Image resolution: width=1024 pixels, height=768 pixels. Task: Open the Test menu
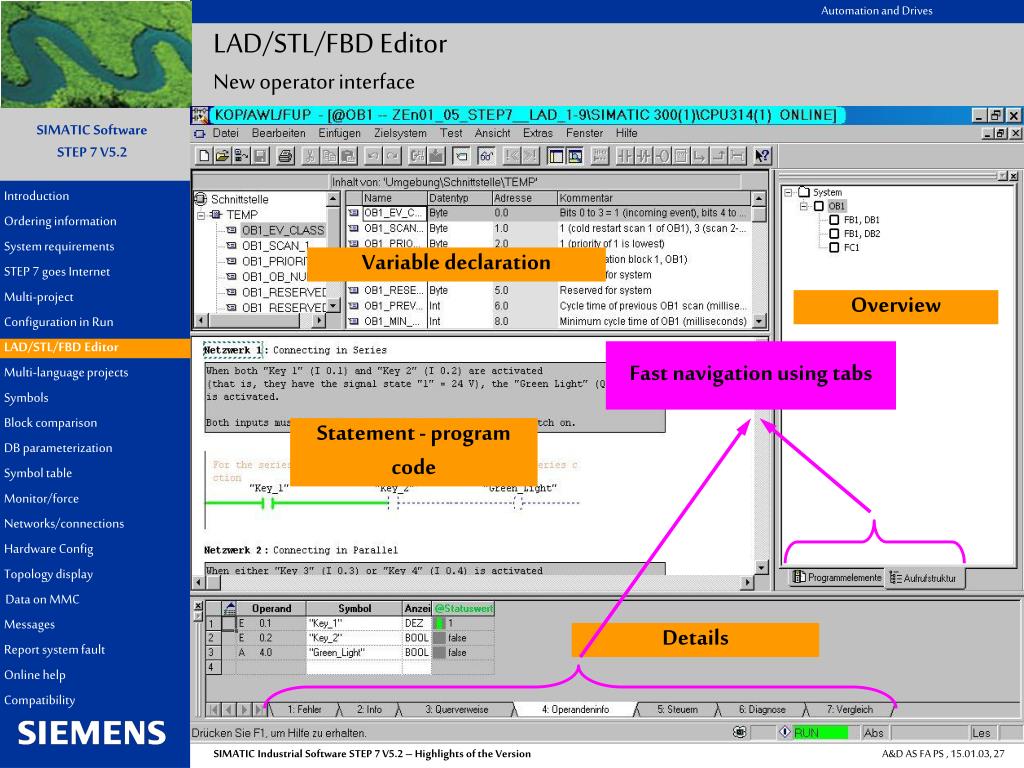tap(451, 133)
